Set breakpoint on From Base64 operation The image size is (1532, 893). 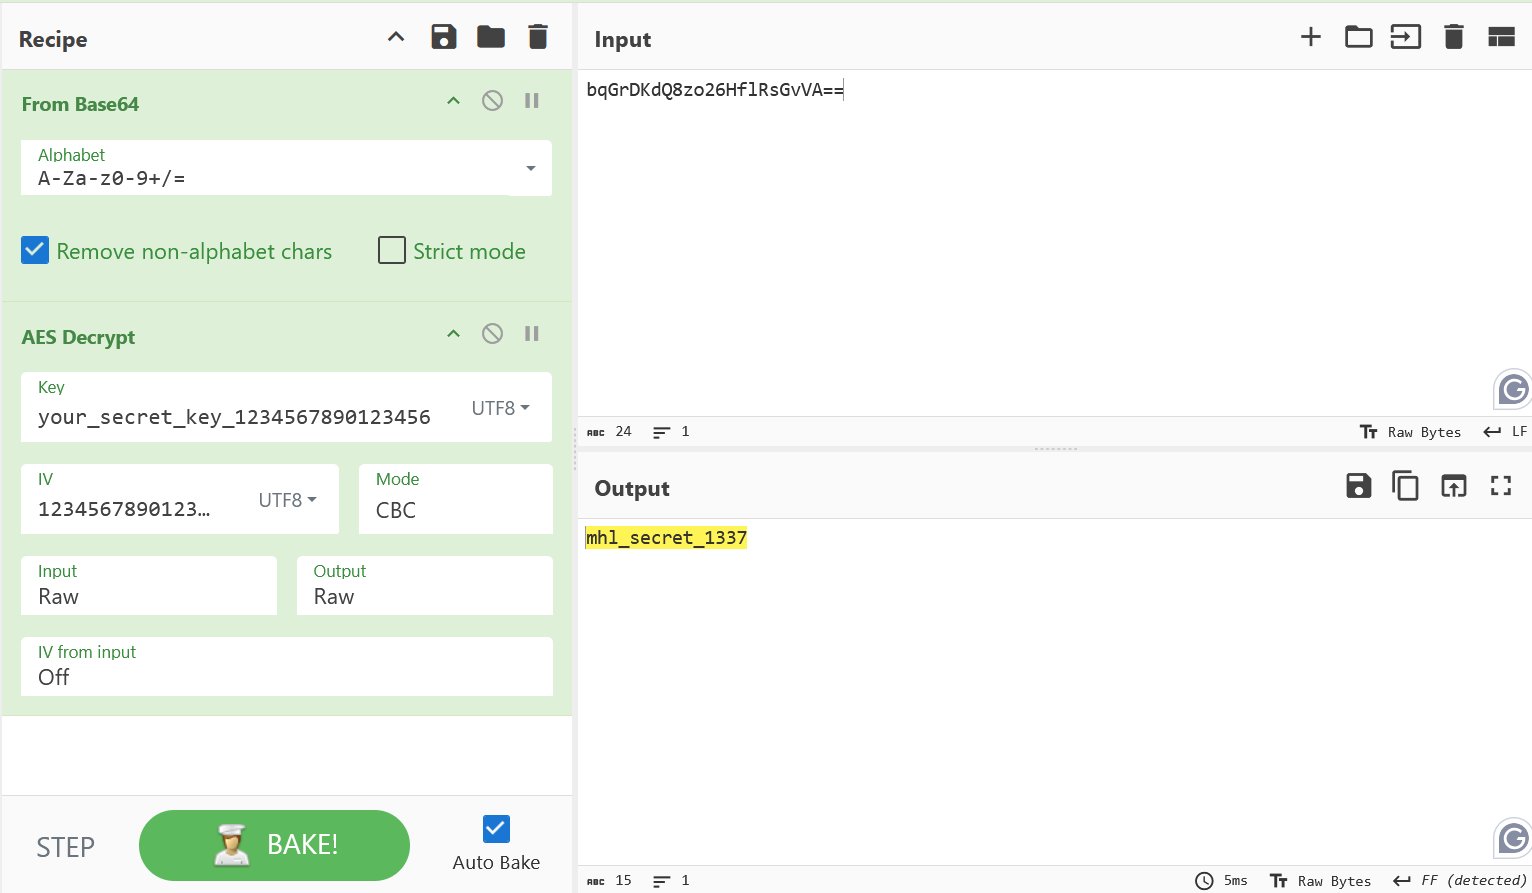click(x=532, y=100)
